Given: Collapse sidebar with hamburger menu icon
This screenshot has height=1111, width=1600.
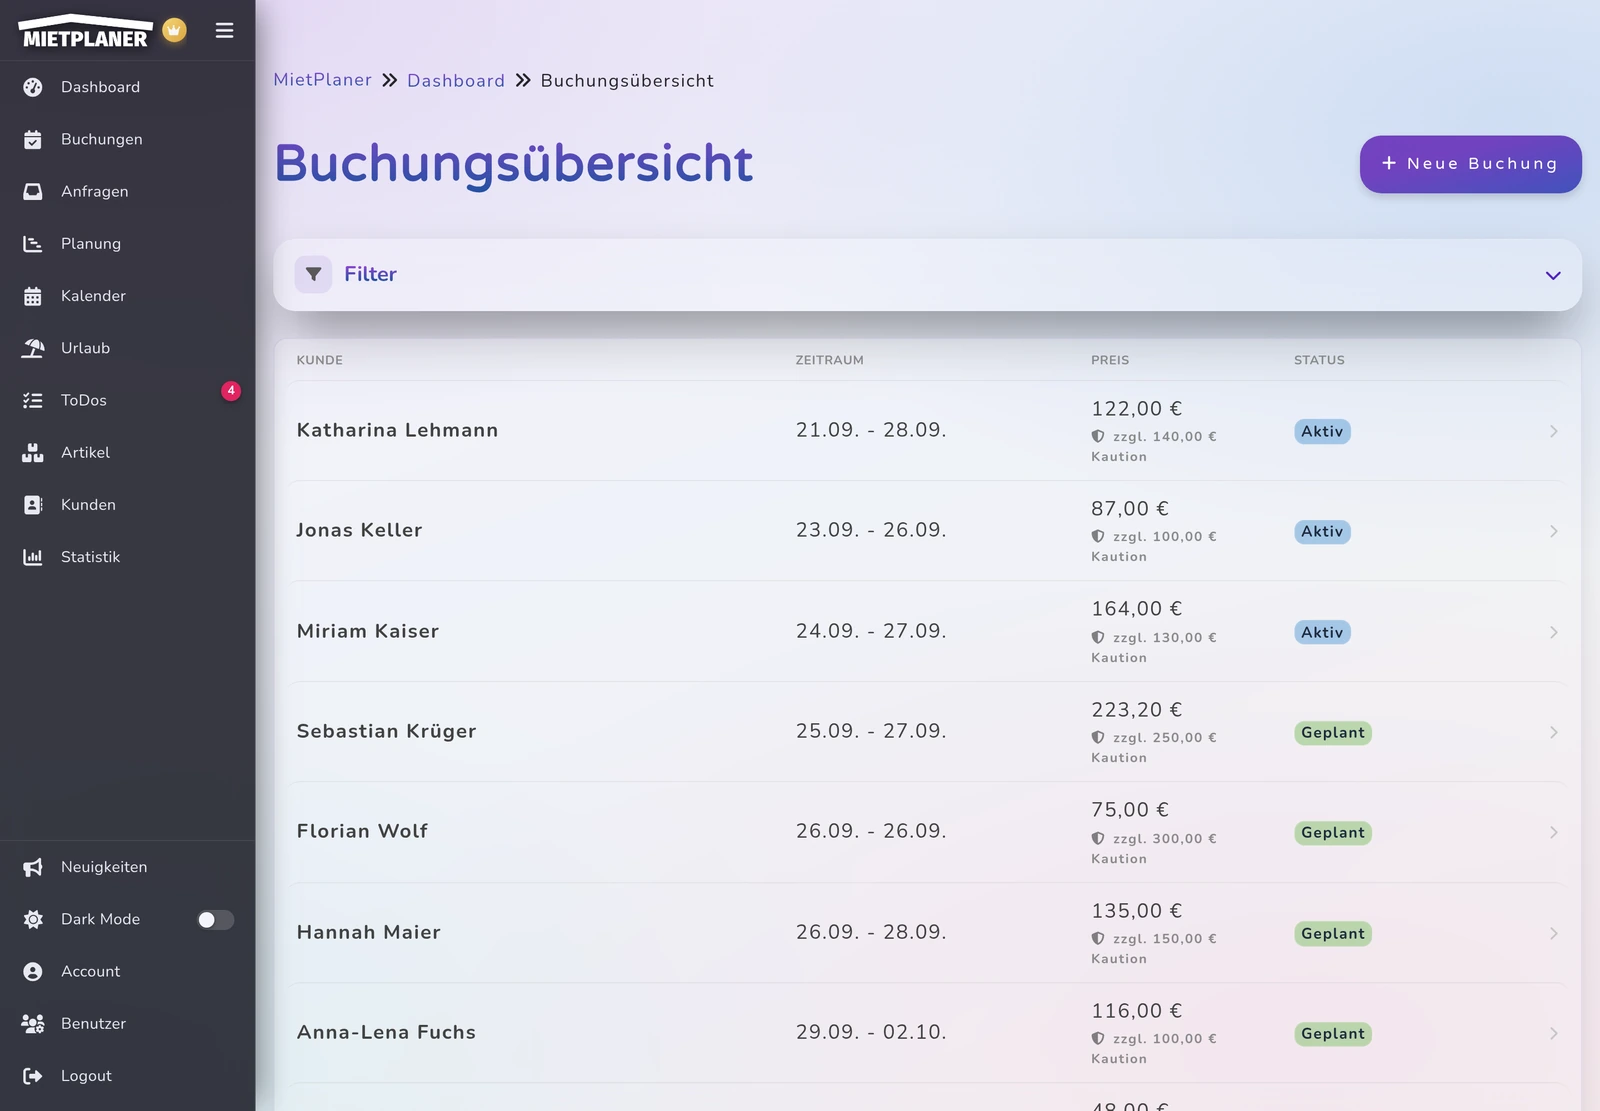Looking at the screenshot, I should [225, 30].
